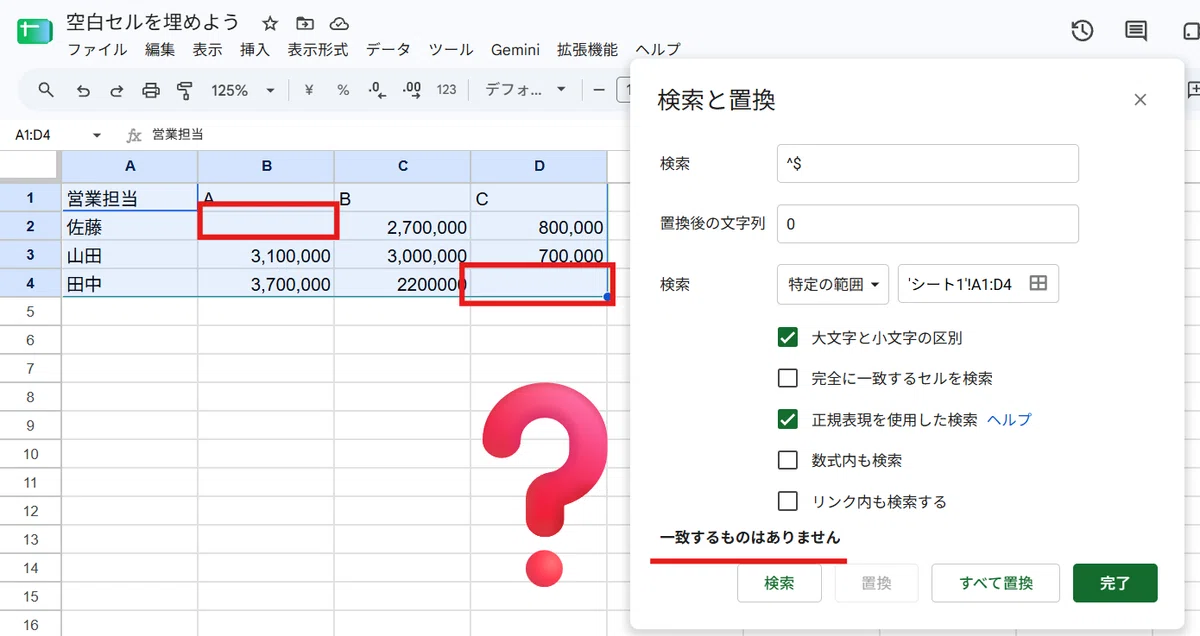The height and width of the screenshot is (636, 1200).
Task: Open the 123 number formats menu
Action: coord(446,90)
